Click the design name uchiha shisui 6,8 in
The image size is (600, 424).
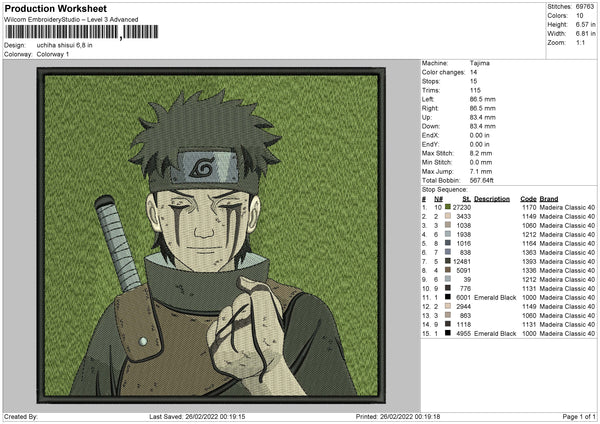(x=64, y=45)
